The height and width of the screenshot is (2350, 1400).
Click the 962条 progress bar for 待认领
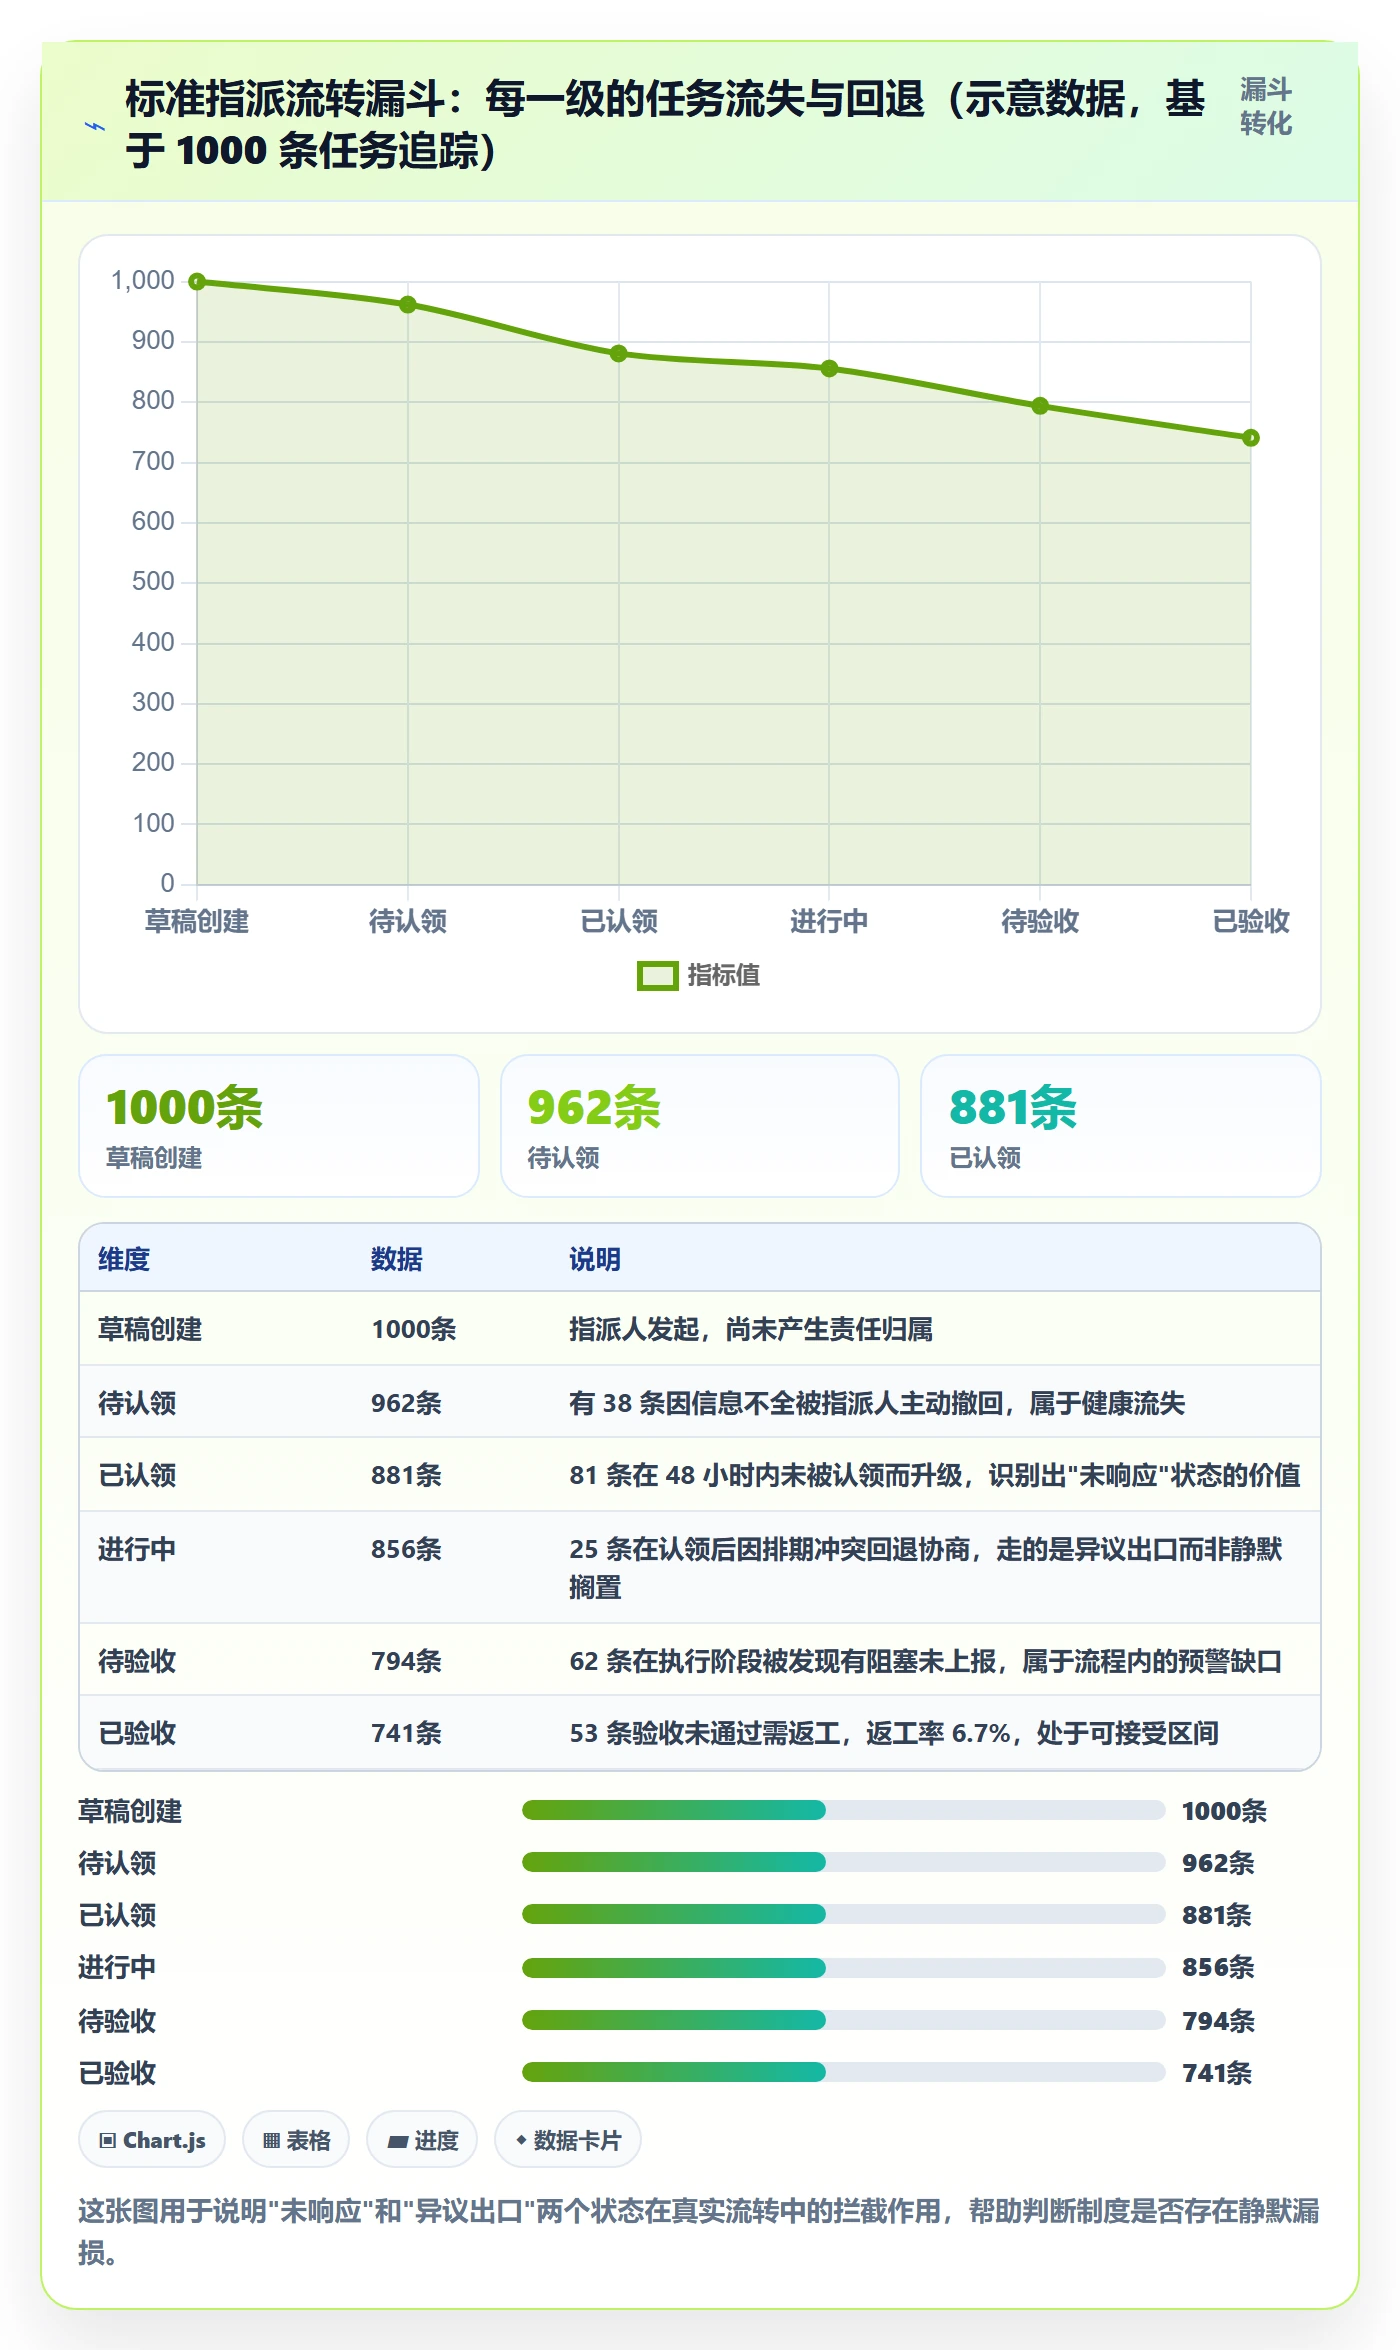843,1862
